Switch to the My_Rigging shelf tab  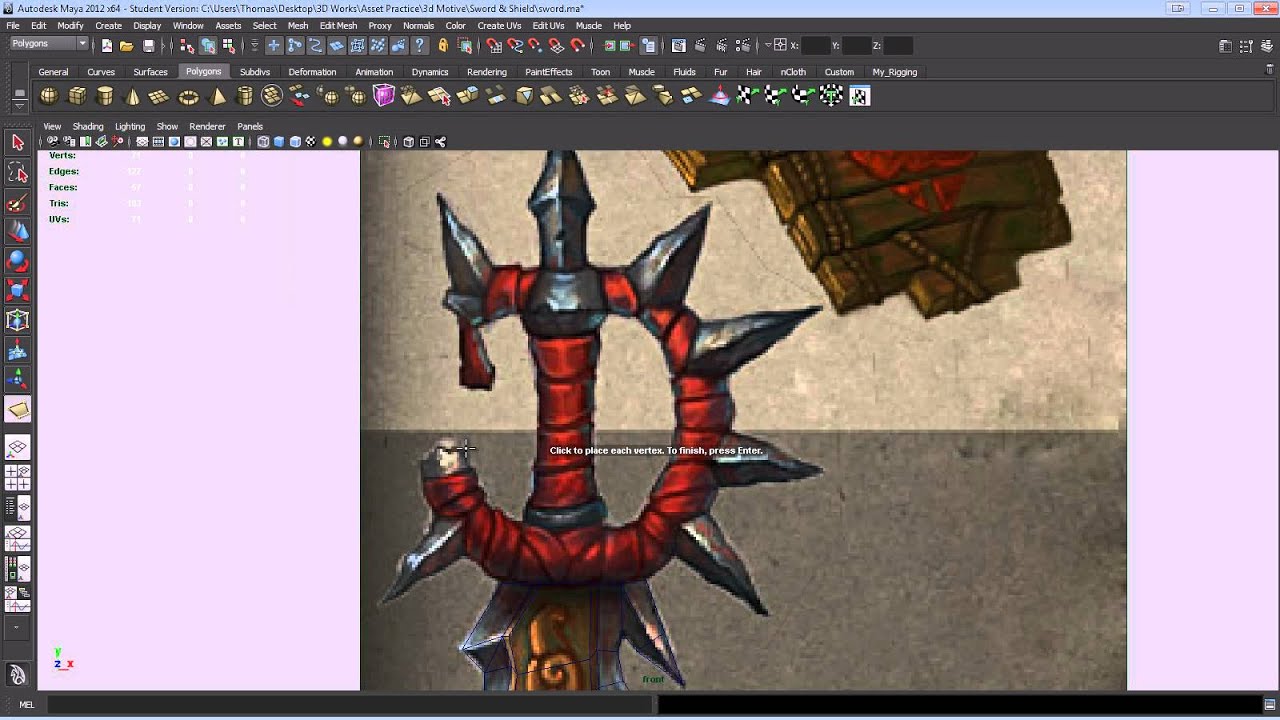click(x=894, y=72)
